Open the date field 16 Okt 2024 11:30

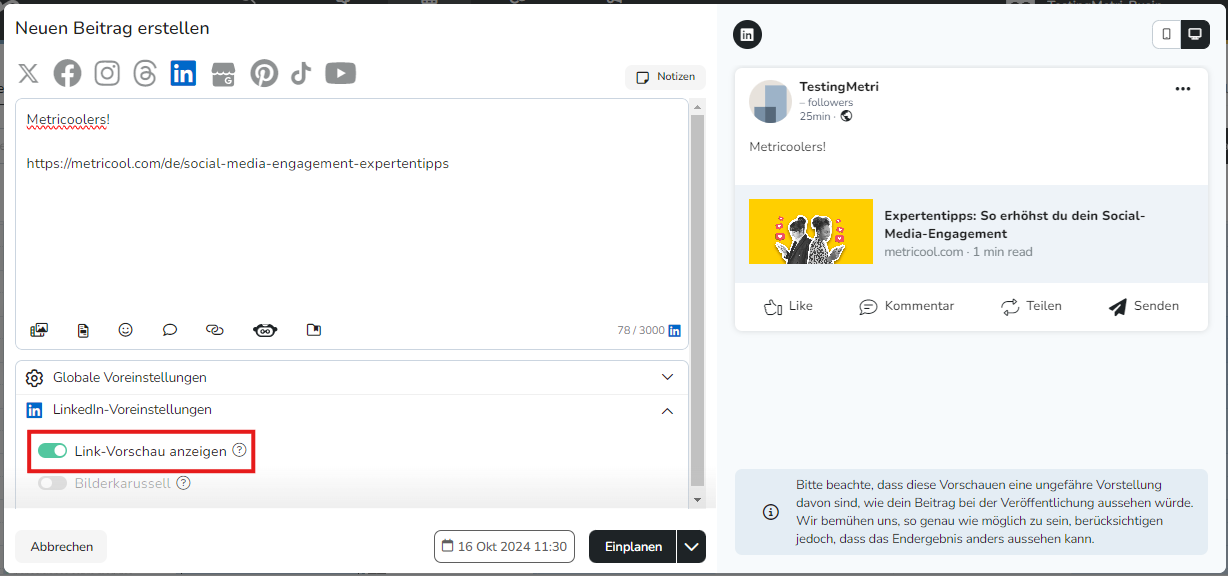[504, 547]
